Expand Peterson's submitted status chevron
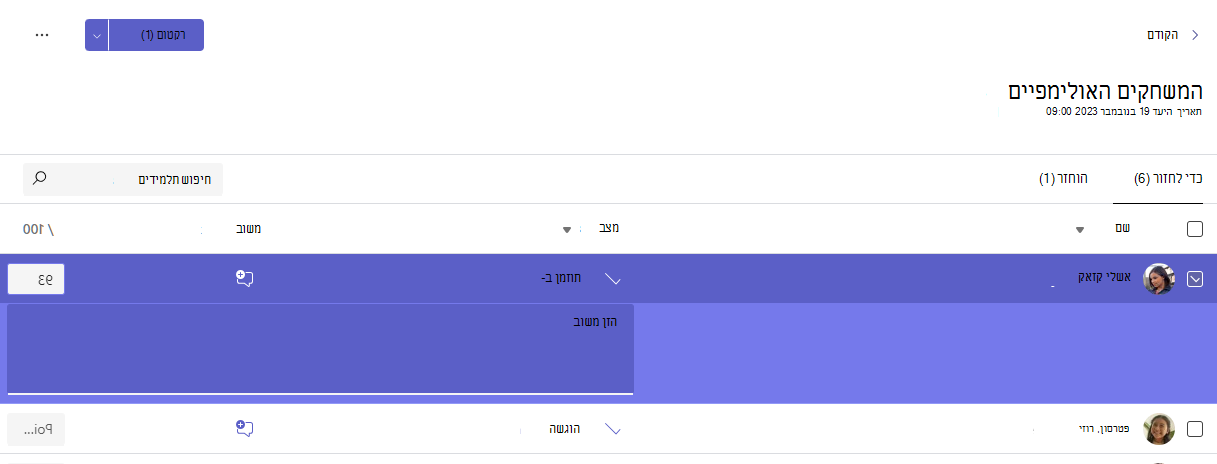Image resolution: width=1217 pixels, height=464 pixels. (614, 429)
